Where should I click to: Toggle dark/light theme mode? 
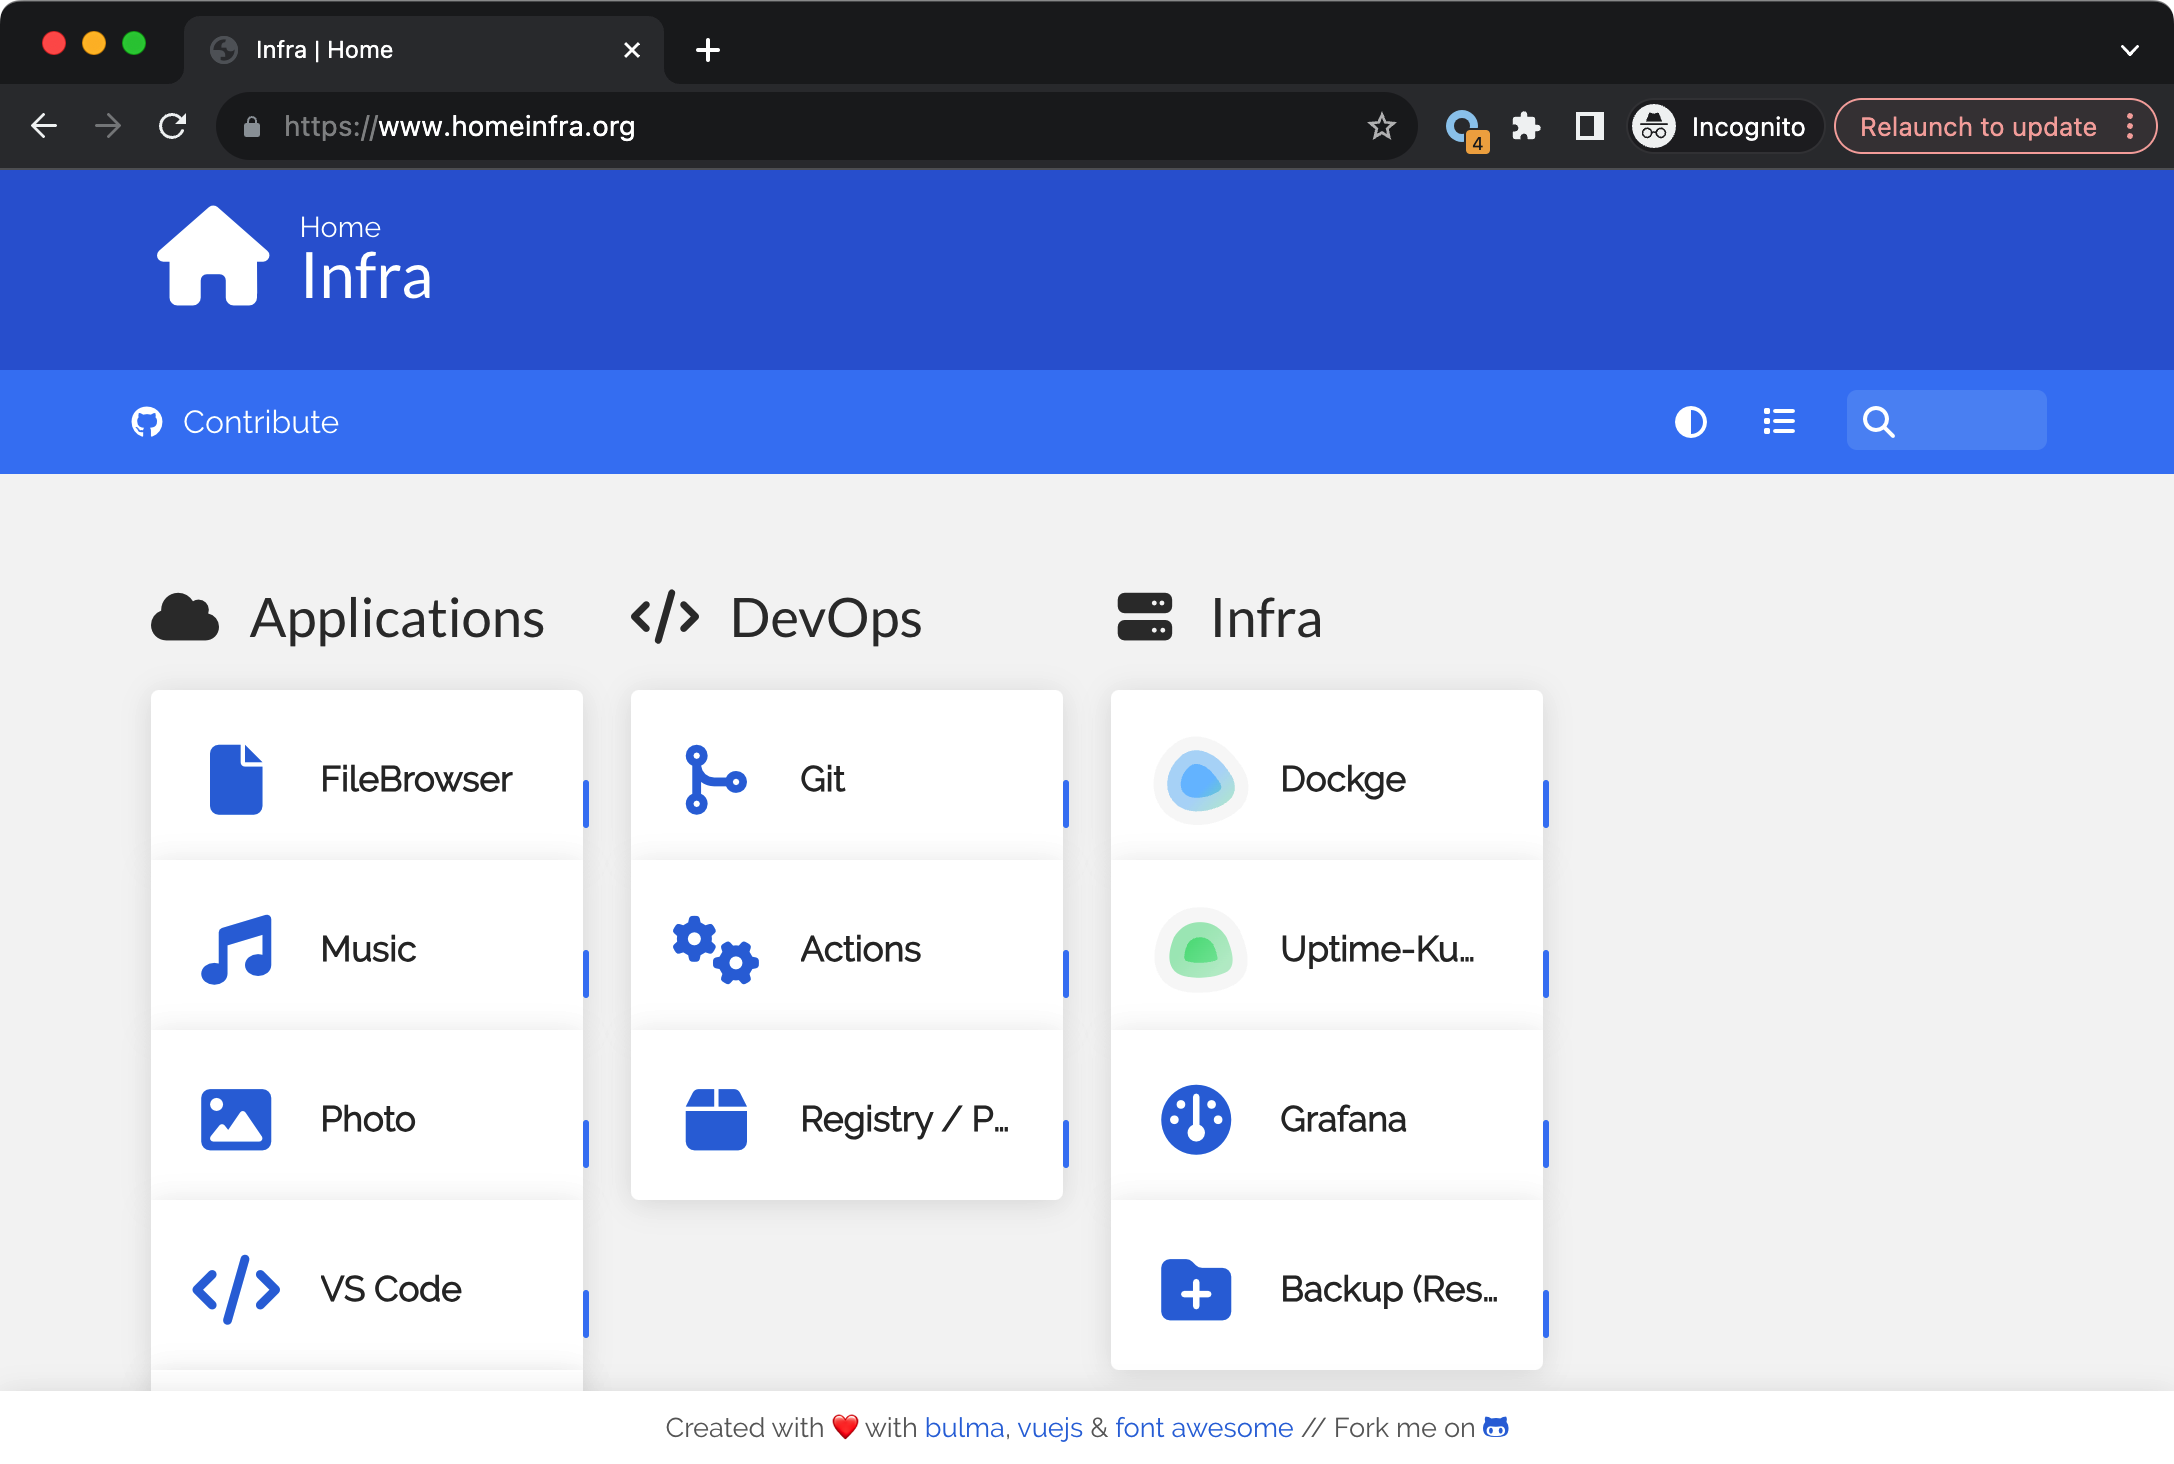click(x=1691, y=422)
